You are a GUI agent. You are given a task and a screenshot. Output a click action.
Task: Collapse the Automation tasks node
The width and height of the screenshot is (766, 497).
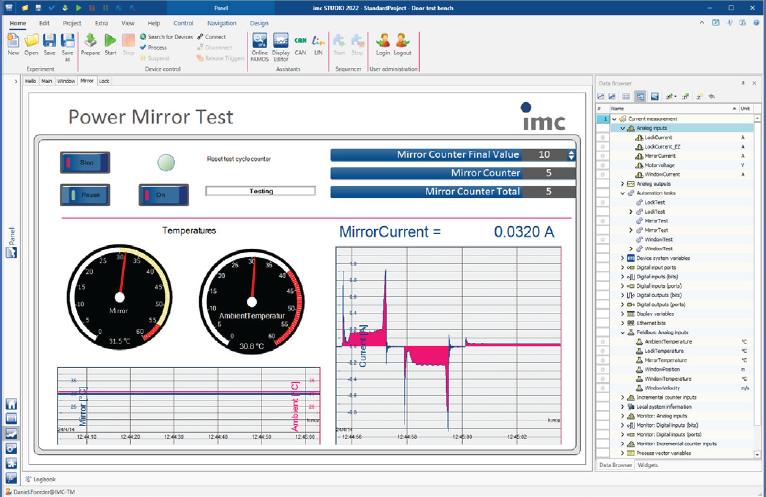tap(623, 193)
